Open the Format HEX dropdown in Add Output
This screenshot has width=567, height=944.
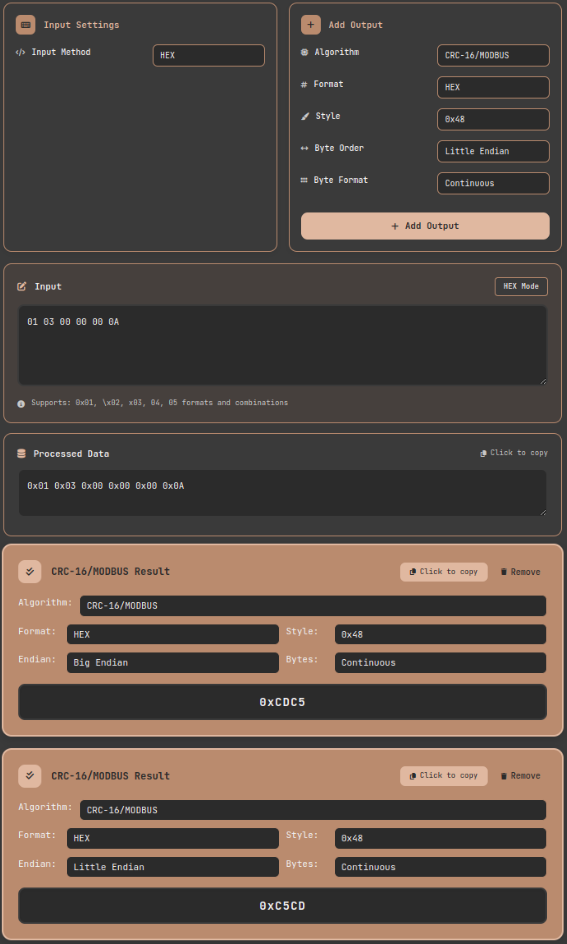[493, 87]
